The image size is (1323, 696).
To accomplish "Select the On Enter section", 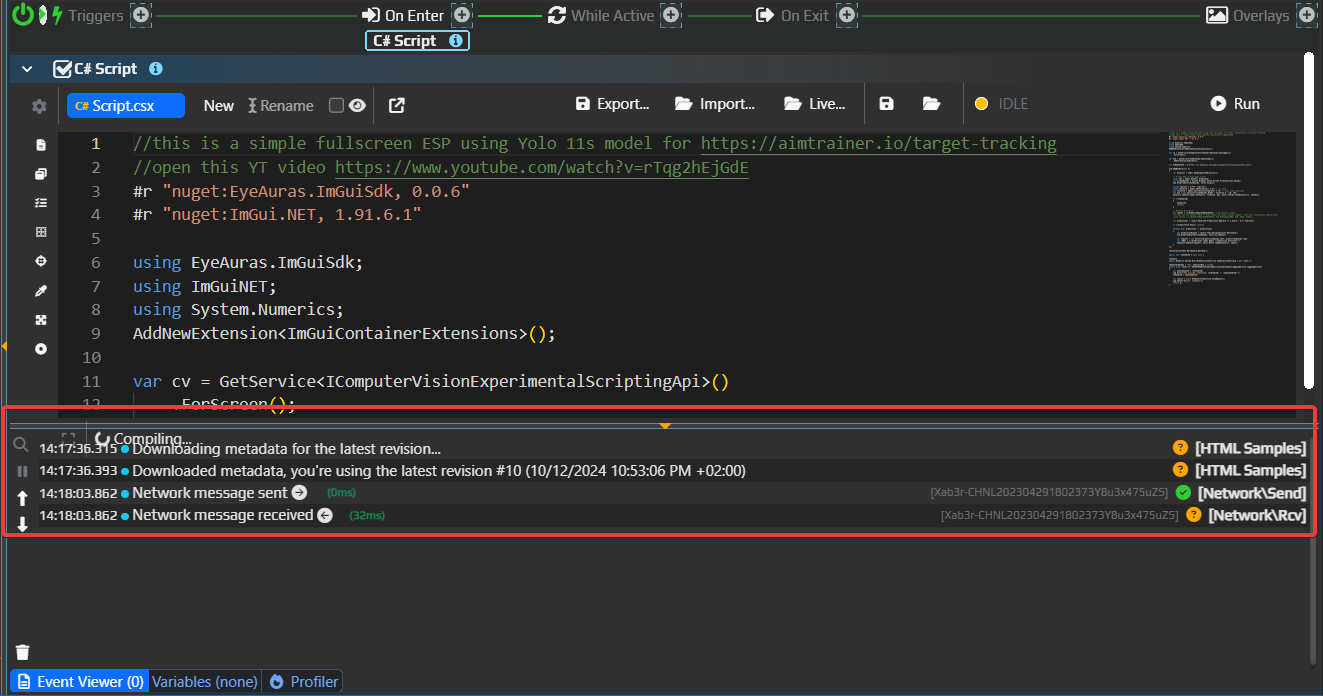I will click(403, 16).
